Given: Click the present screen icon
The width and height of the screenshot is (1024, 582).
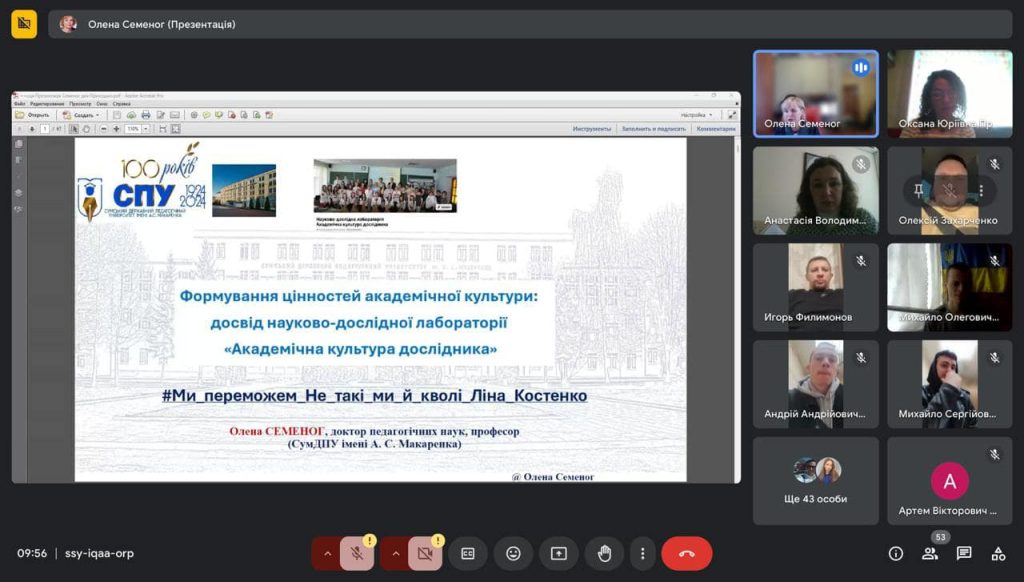Looking at the screenshot, I should [x=559, y=553].
